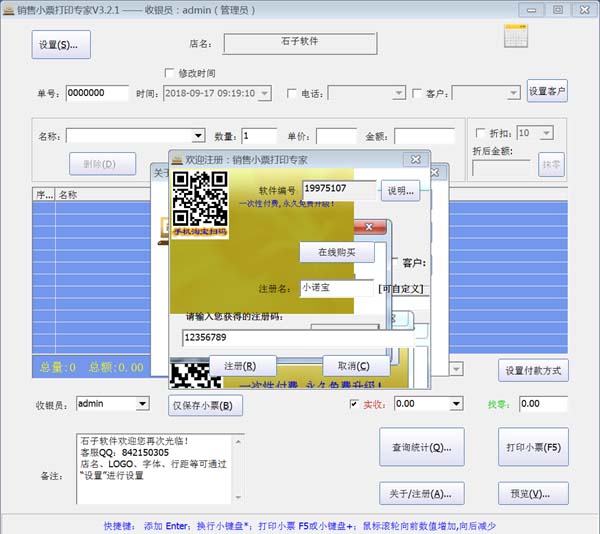This screenshot has width=600, height=534.
Task: Click the 总量:0 总额:0.00 totals text
Action: click(x=92, y=368)
